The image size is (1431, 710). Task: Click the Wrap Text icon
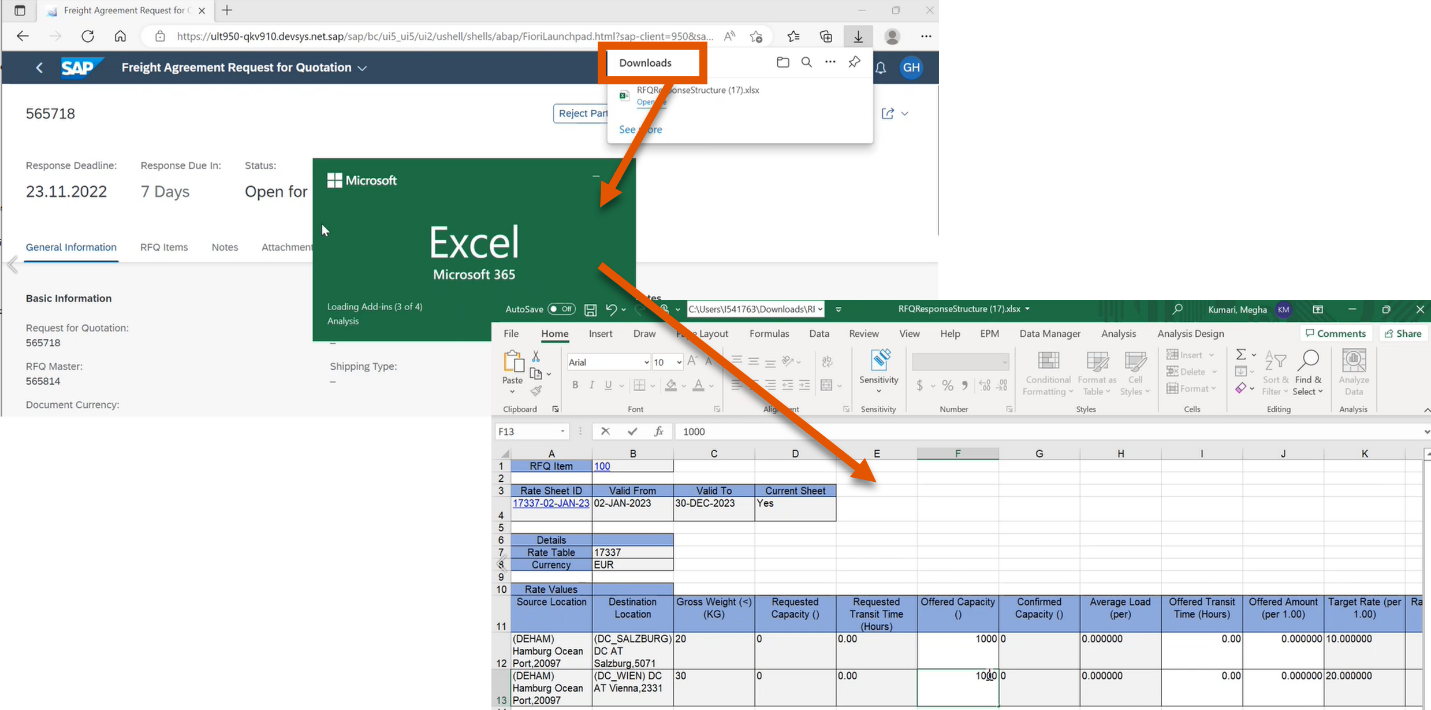[826, 362]
